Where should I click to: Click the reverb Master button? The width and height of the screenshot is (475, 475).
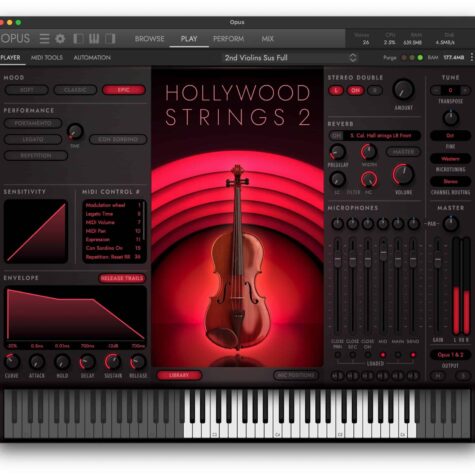pyautogui.click(x=403, y=152)
